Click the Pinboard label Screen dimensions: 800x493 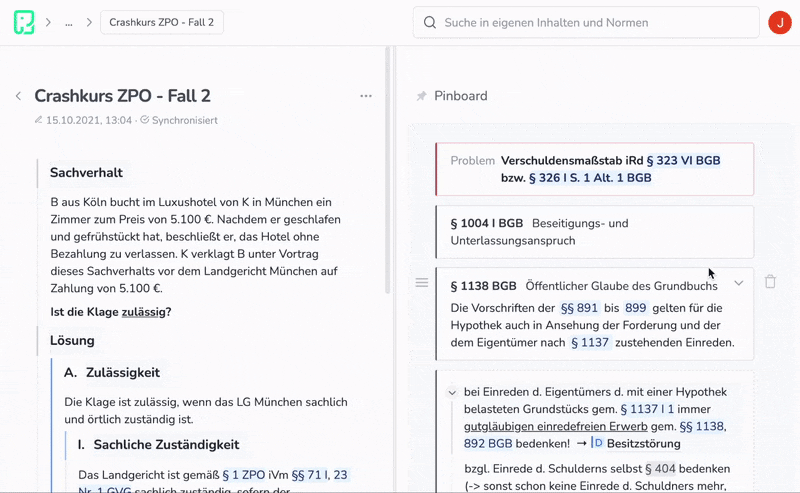pyautogui.click(x=461, y=96)
